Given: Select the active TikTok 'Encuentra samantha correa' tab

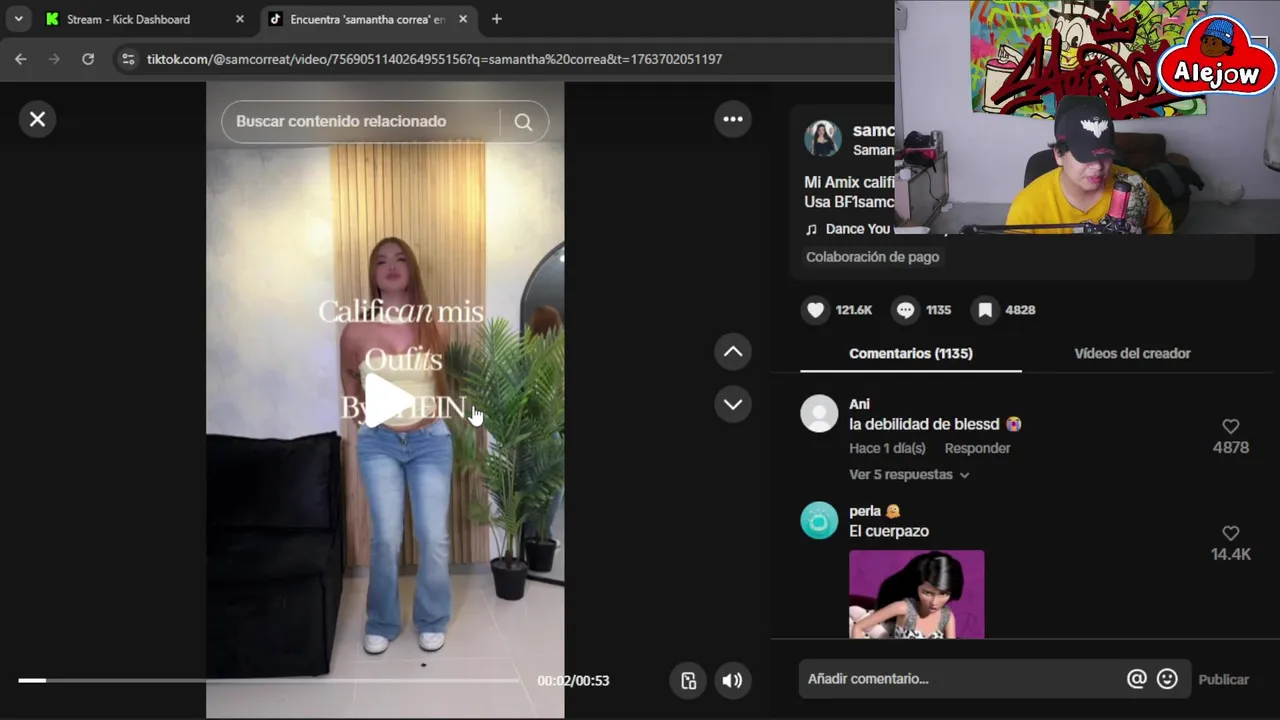Looking at the screenshot, I should coord(367,19).
